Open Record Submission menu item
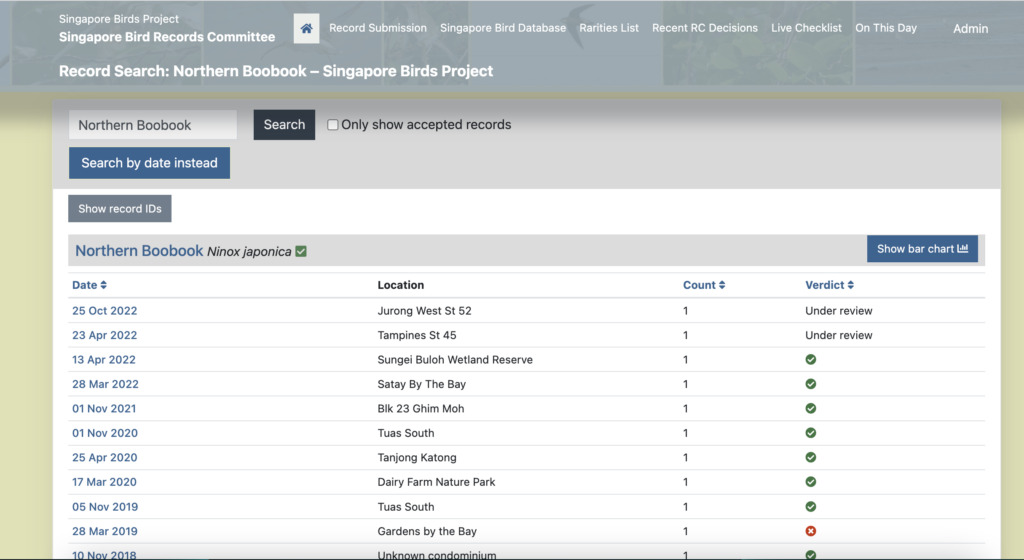 pyautogui.click(x=378, y=28)
